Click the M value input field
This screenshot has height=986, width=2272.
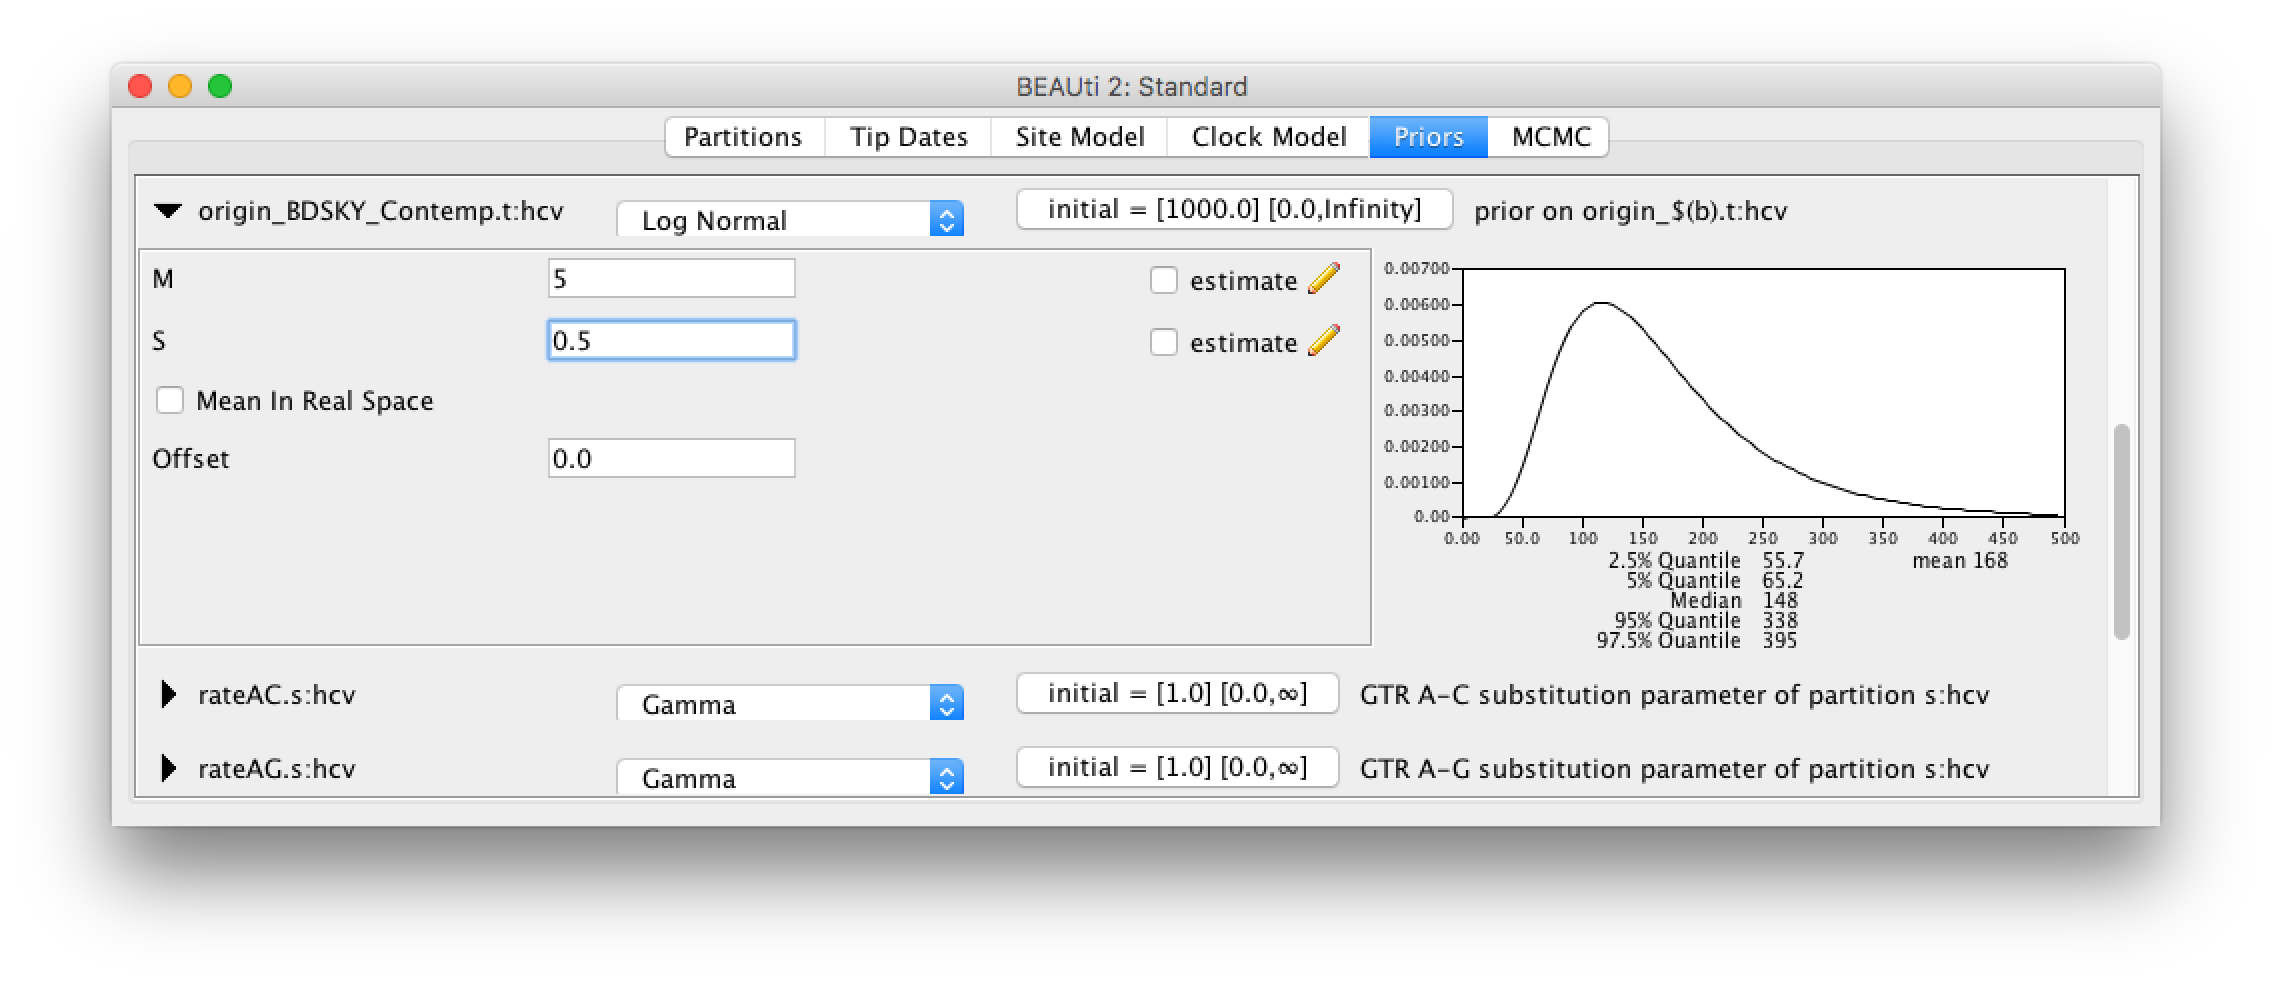tap(672, 278)
